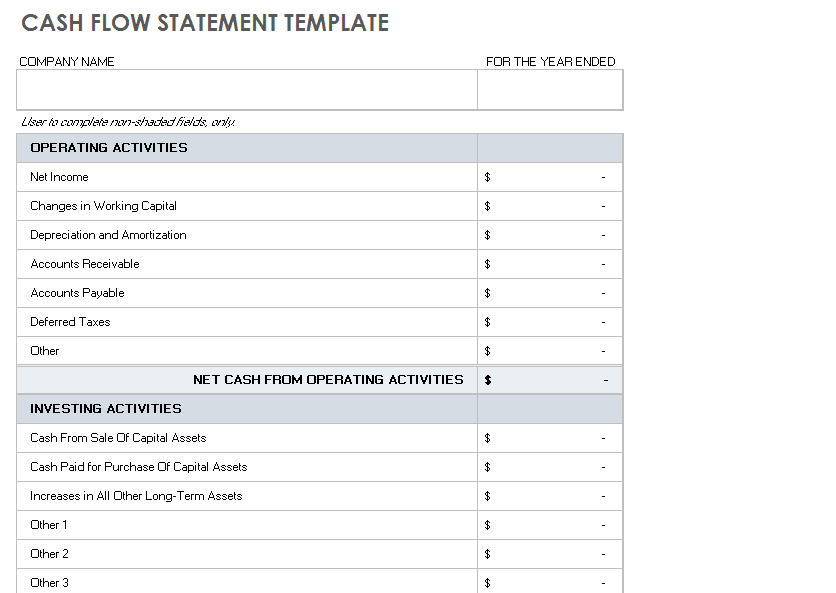
Task: Click the Cash Flow Statement Template title
Action: 205,23
